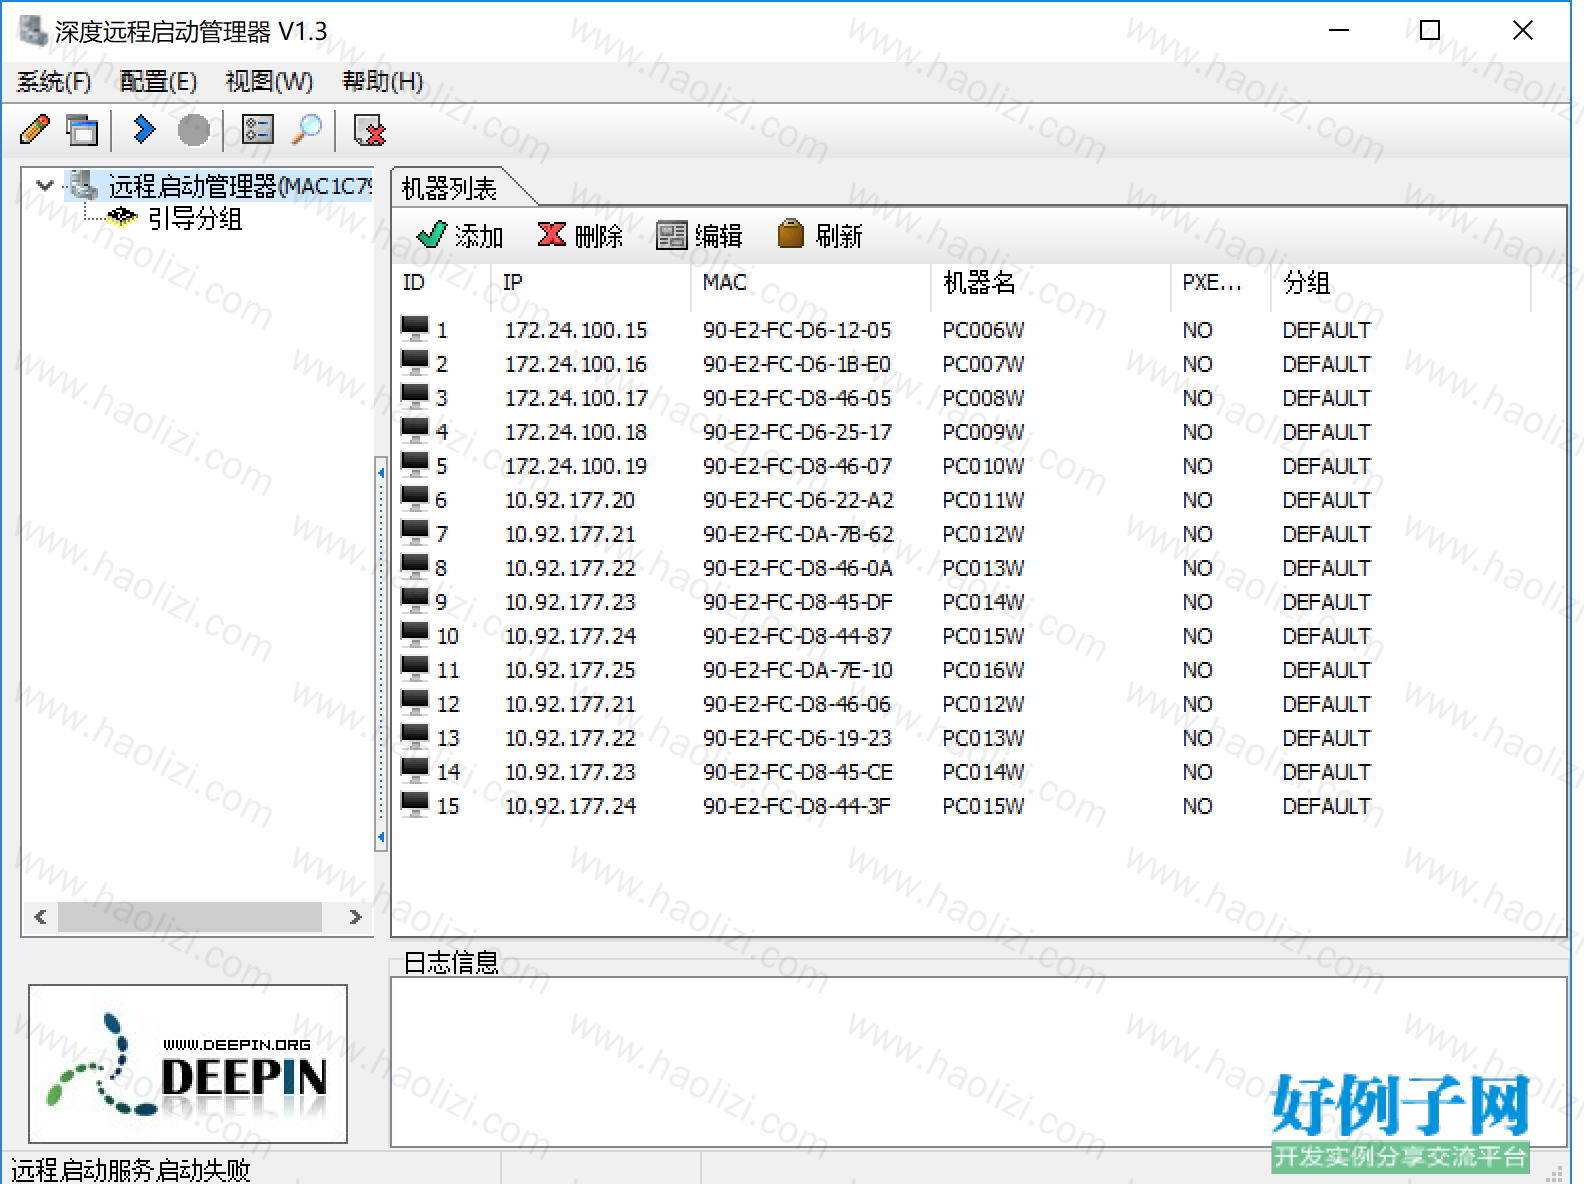Screen dimensions: 1584x1184
Task: Collapse the 远程启动管理器 tree node
Action: pyautogui.click(x=44, y=185)
